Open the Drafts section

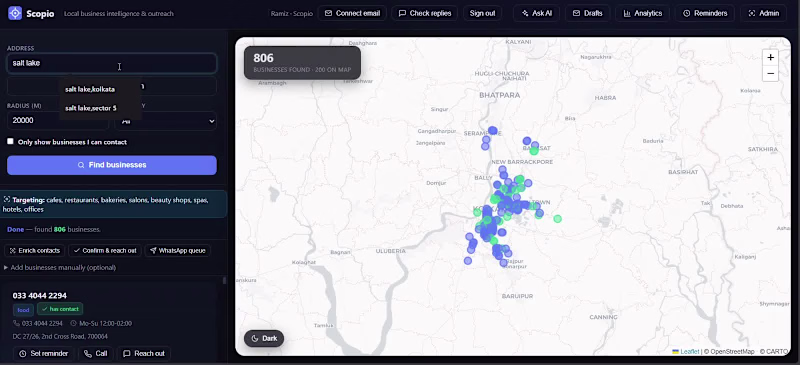pos(587,13)
